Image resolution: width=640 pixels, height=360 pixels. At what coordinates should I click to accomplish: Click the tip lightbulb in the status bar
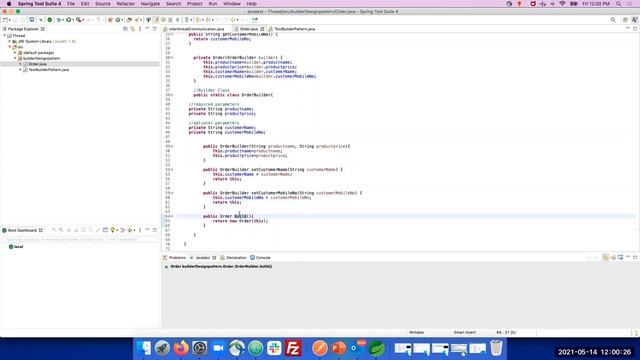(x=636, y=333)
